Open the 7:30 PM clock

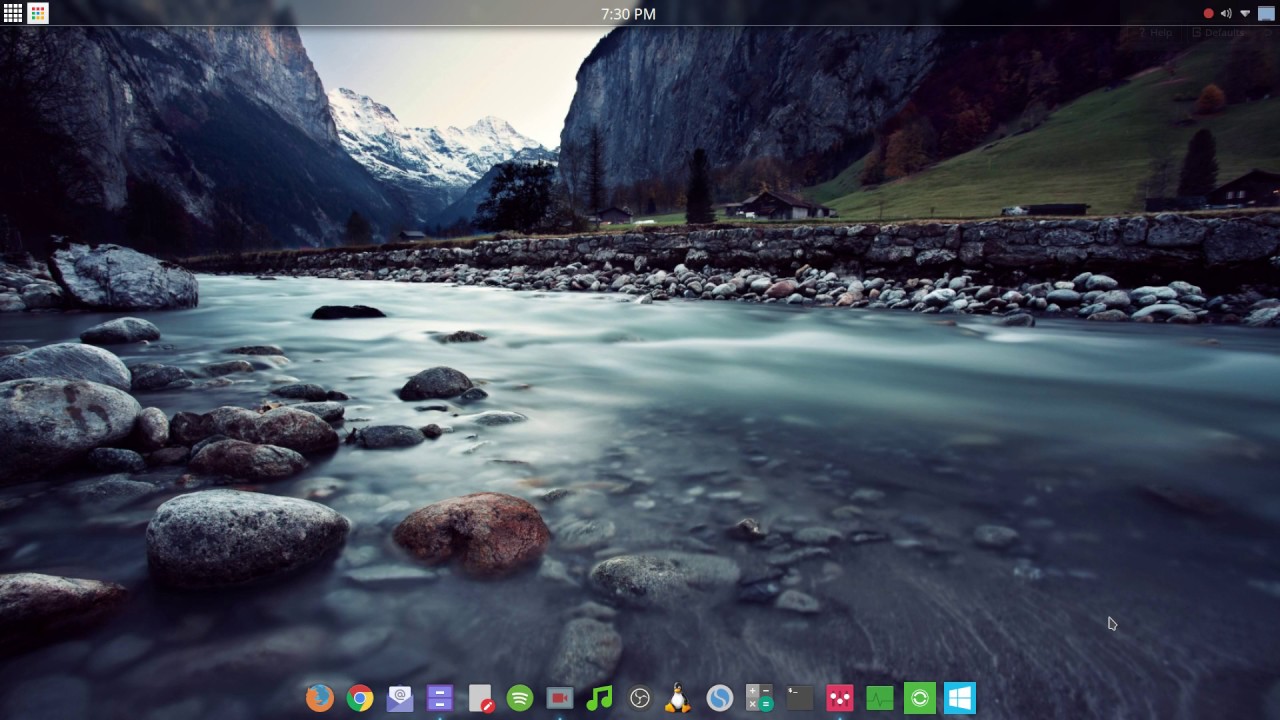pyautogui.click(x=628, y=14)
